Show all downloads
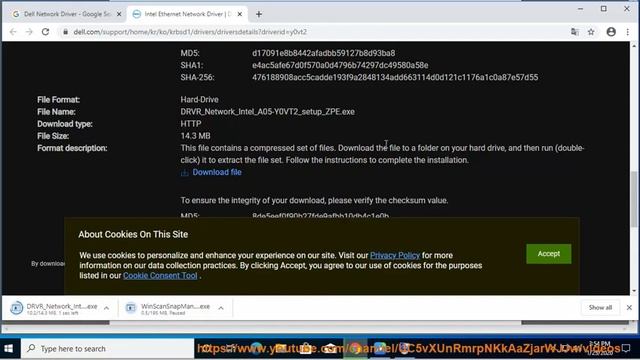The width and height of the screenshot is (640, 360). [x=600, y=308]
